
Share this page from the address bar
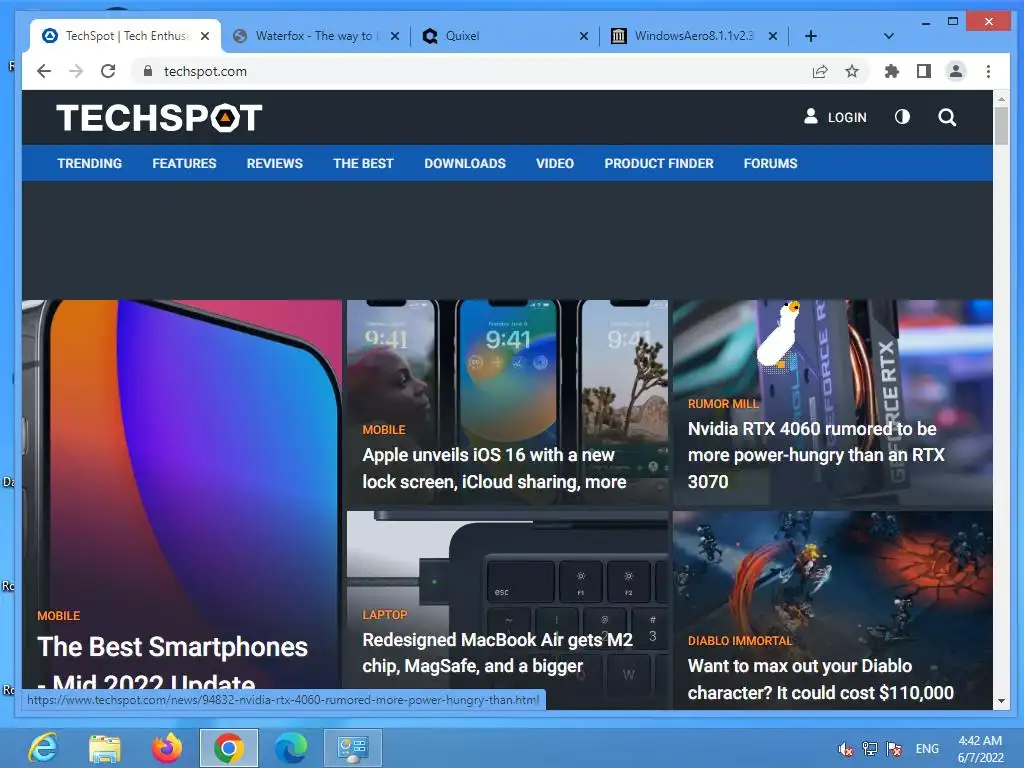[820, 71]
